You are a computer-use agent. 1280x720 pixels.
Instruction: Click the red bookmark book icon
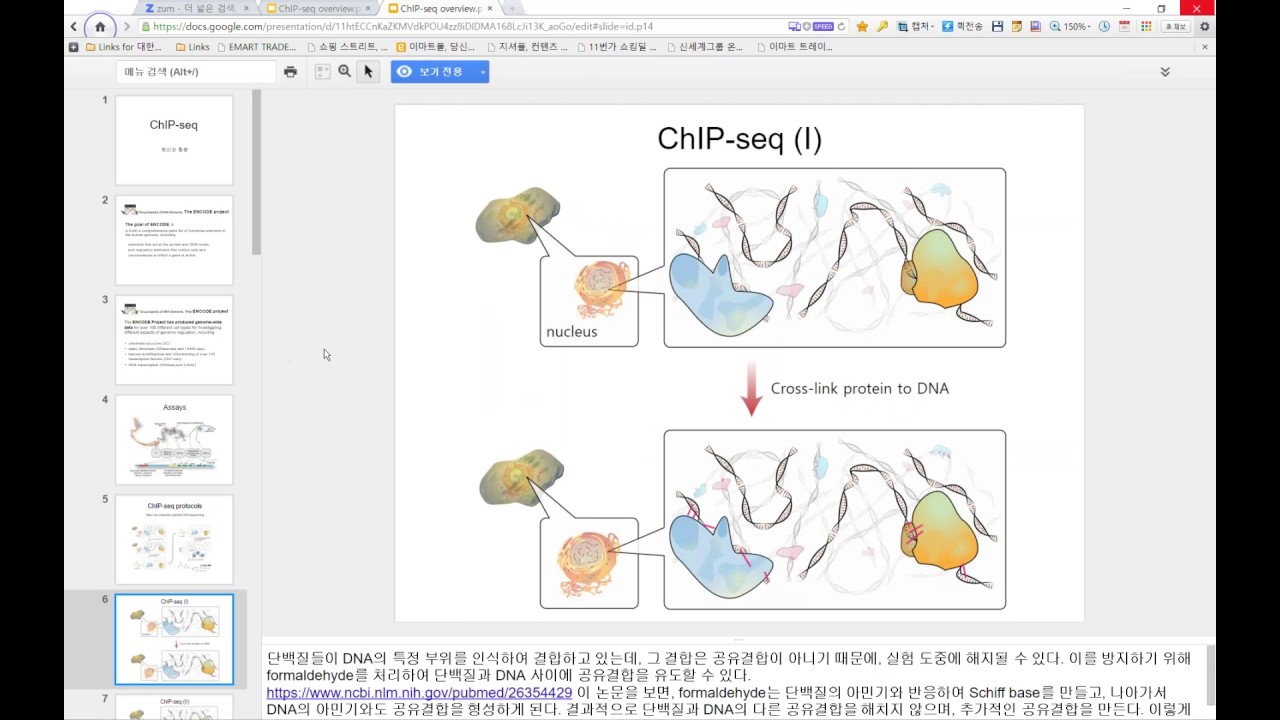click(x=1035, y=26)
